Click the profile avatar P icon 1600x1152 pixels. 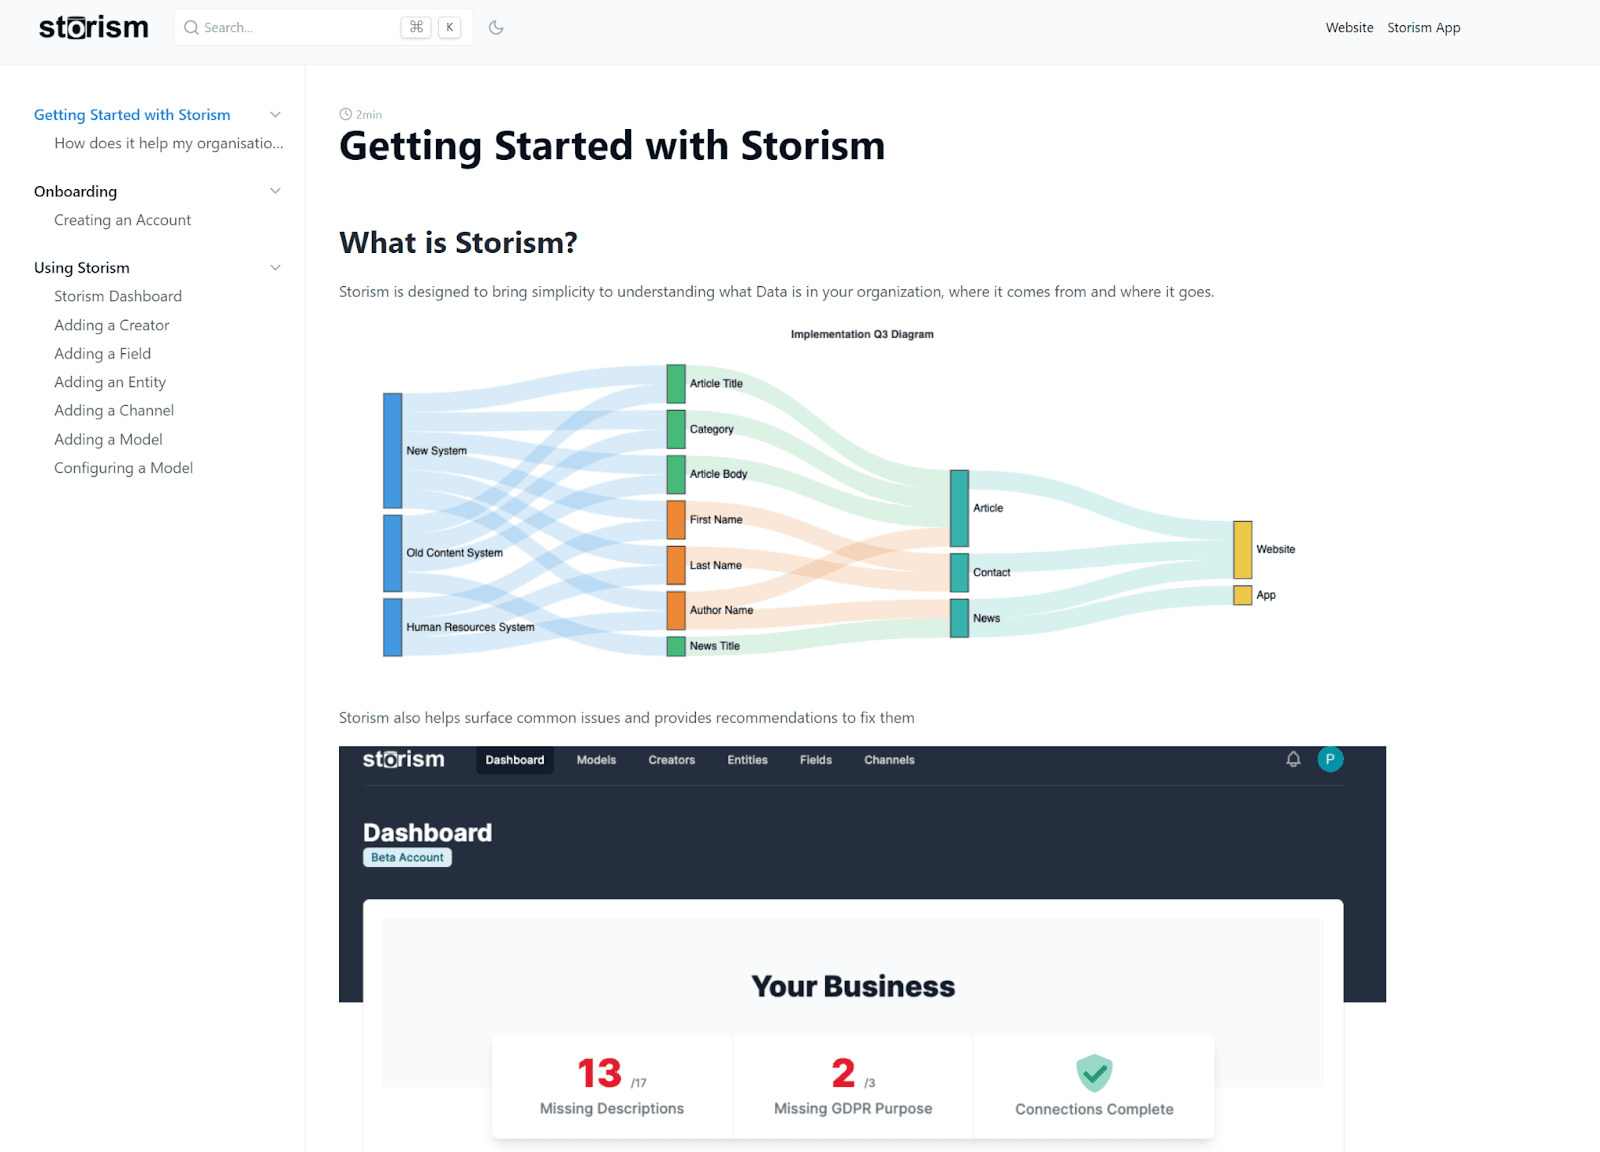pos(1330,760)
